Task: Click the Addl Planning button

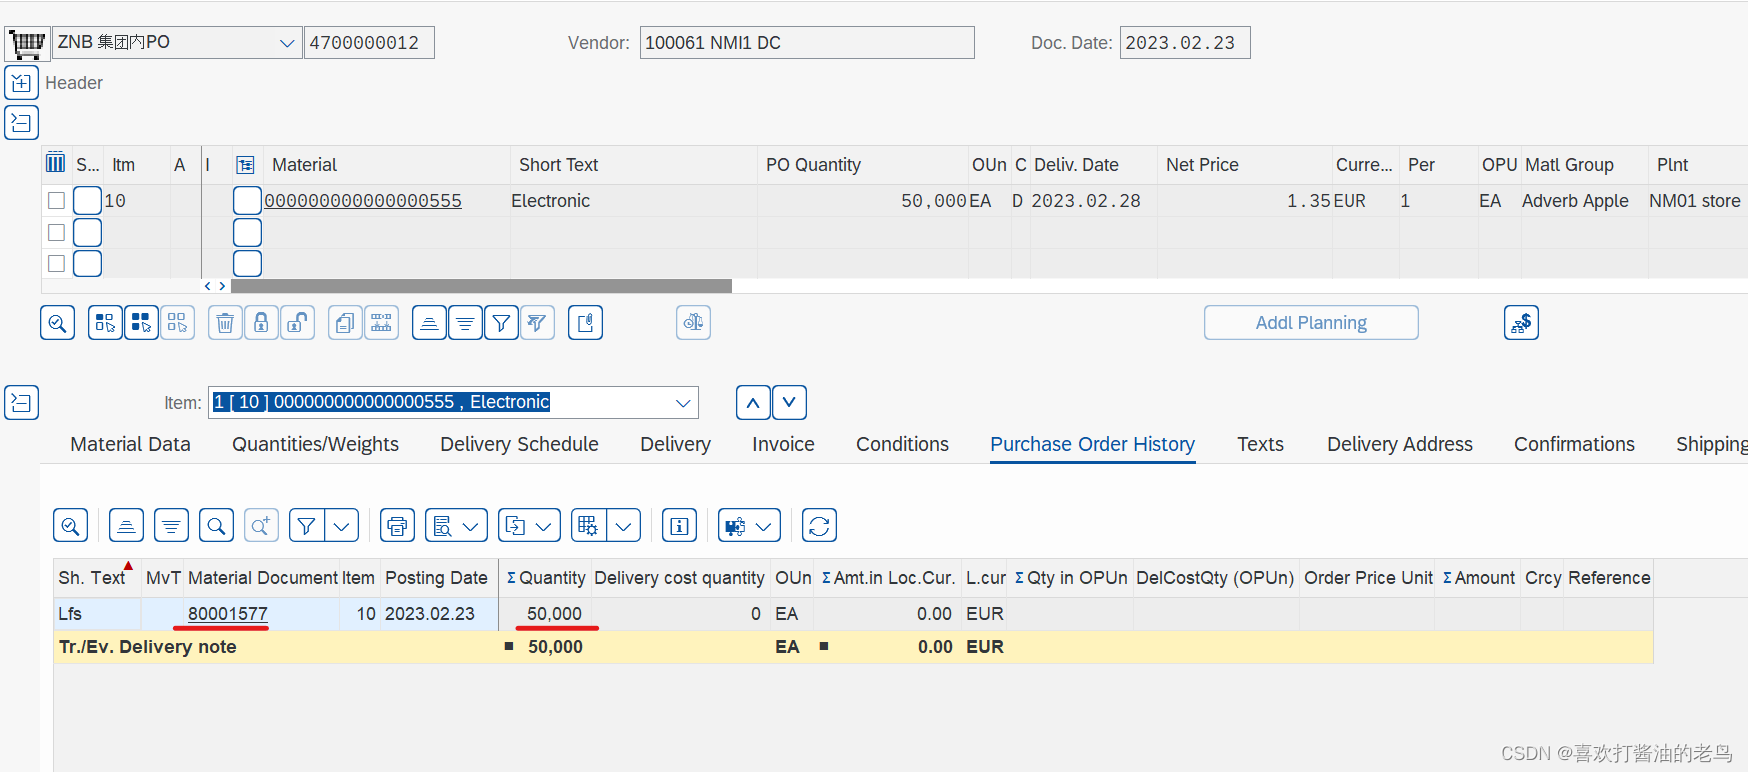Action: (x=1311, y=323)
